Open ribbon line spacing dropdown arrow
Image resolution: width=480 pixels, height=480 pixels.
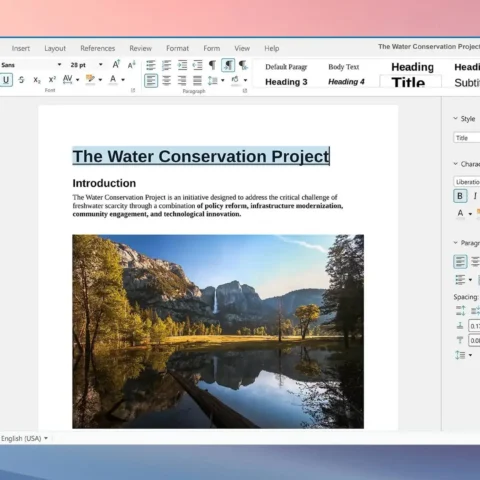tap(223, 80)
